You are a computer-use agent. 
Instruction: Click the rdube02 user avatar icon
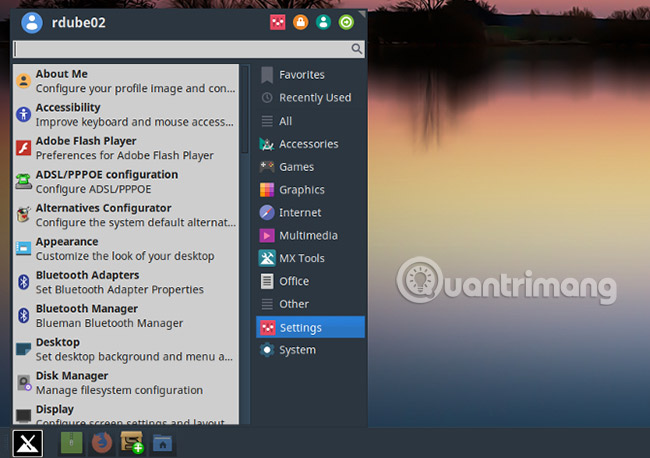[31, 22]
